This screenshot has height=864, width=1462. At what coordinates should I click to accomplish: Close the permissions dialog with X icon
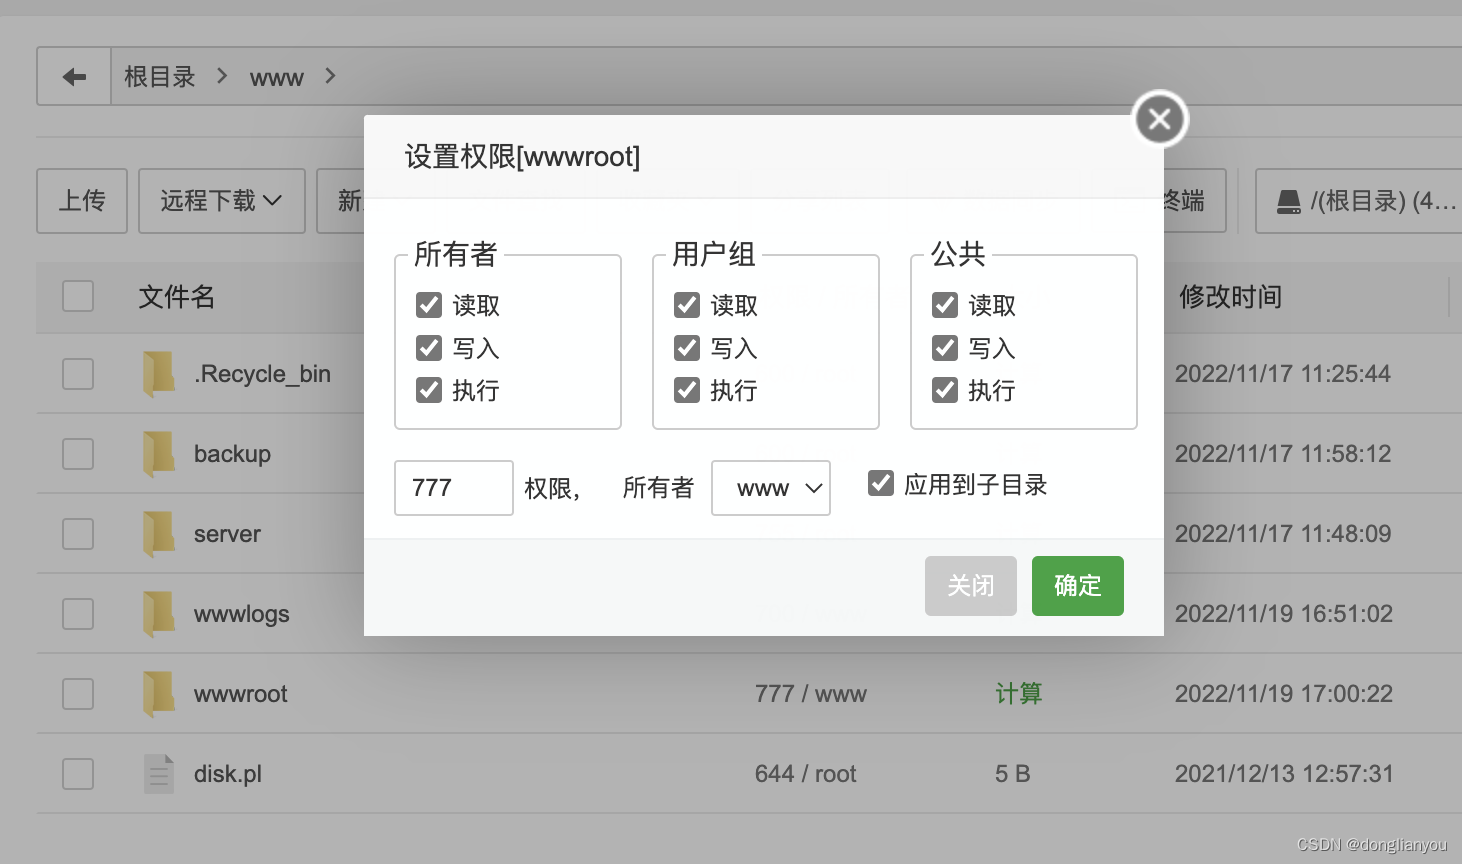coord(1160,119)
